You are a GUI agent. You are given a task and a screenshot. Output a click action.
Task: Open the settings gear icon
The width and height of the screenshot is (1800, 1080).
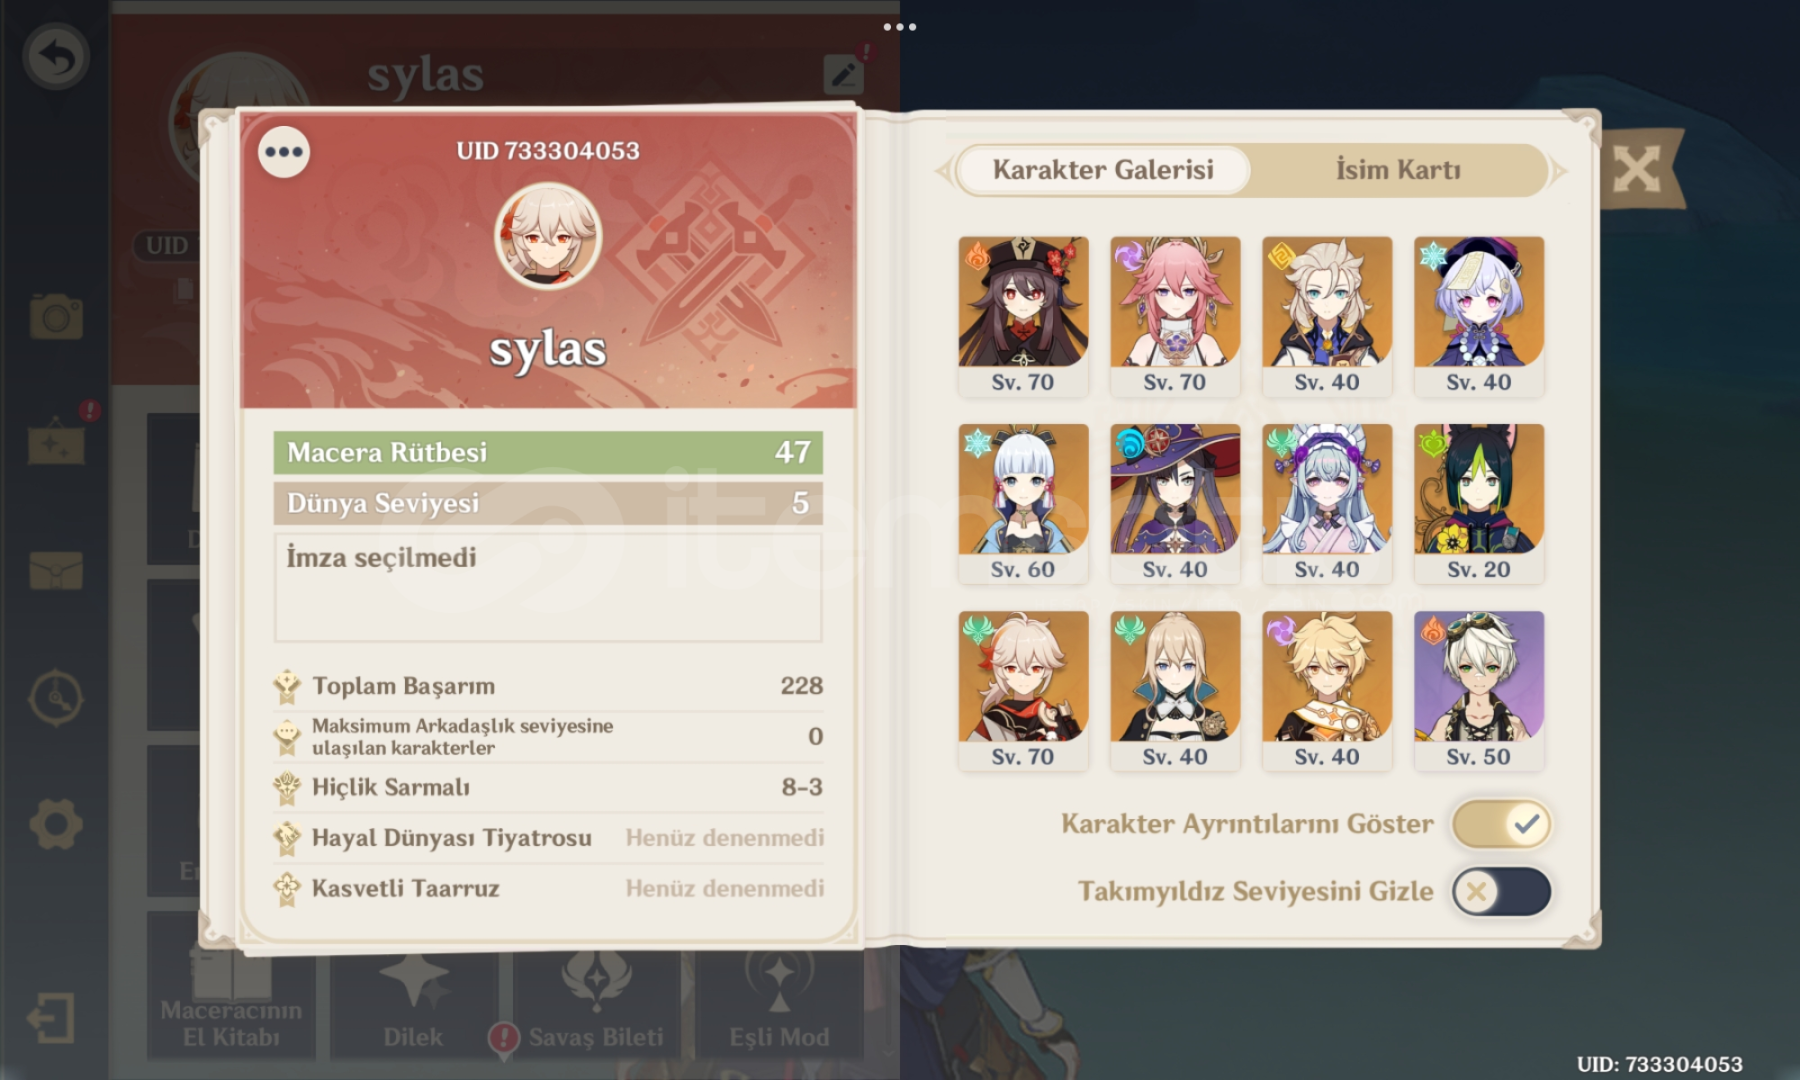click(x=56, y=825)
